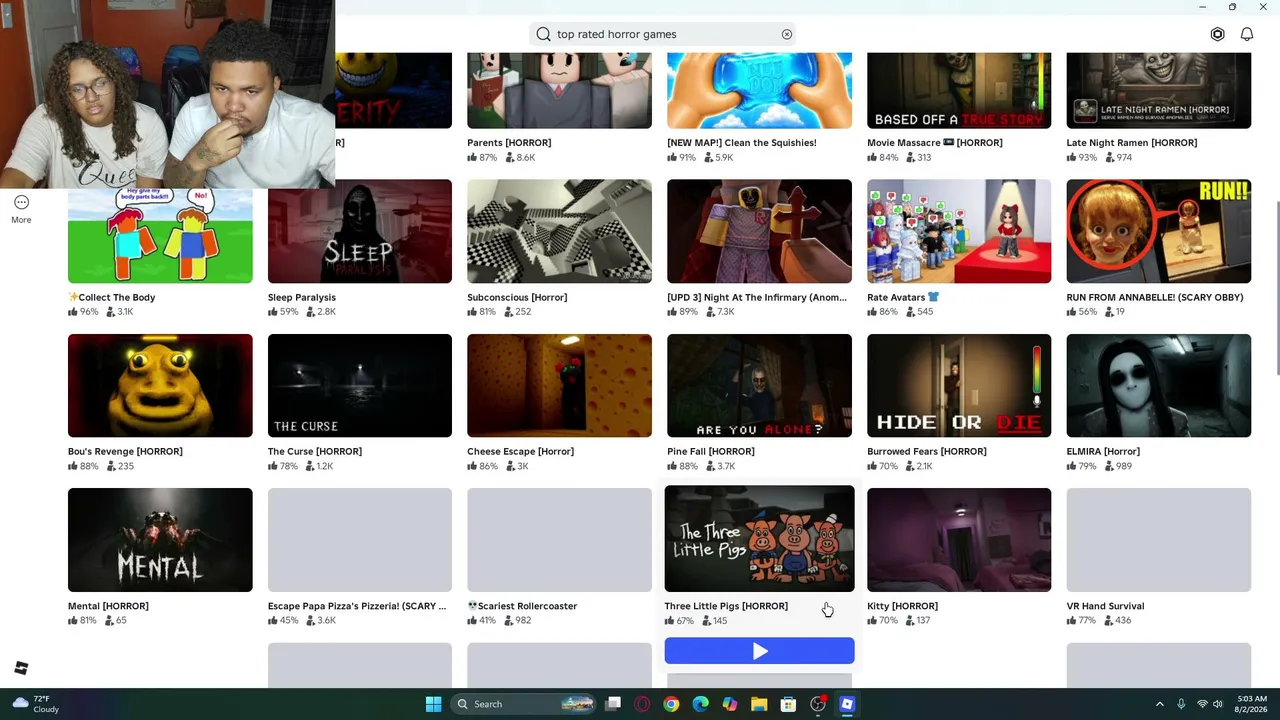The height and width of the screenshot is (720, 1280).
Task: Click the '[NEW MAP!] Clean the Squishies!' title
Action: pos(742,143)
